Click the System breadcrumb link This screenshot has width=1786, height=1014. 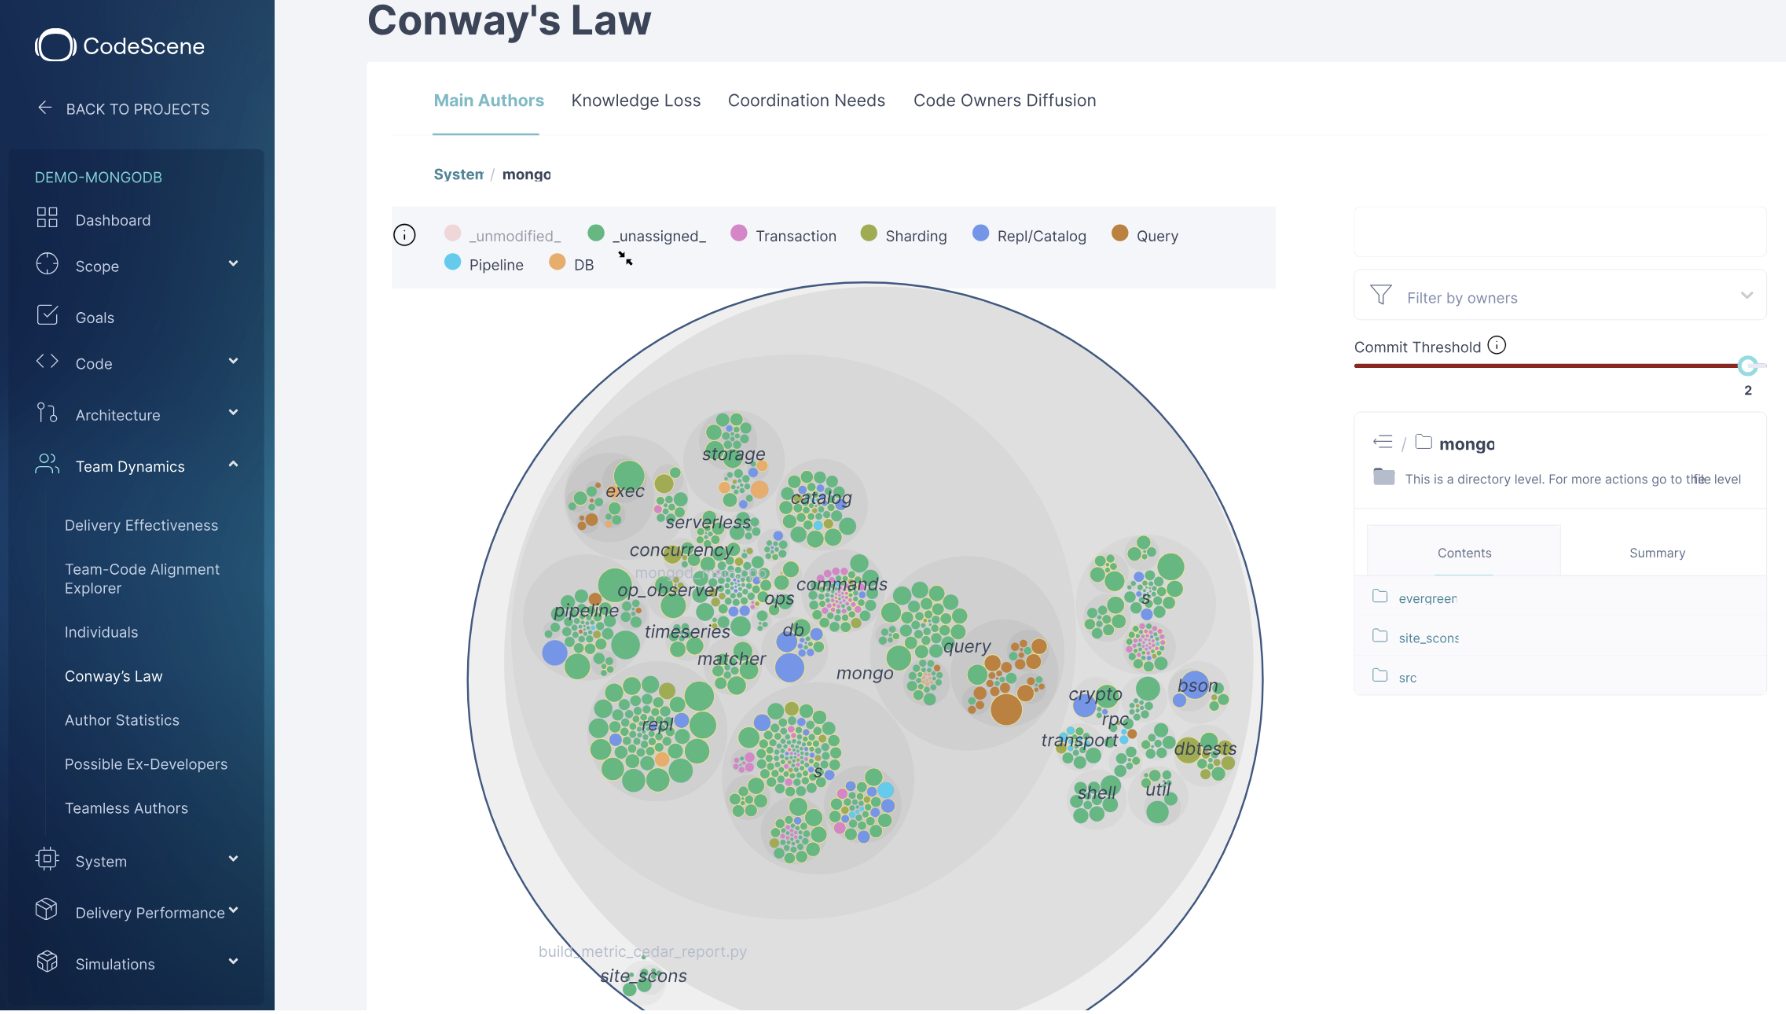(x=458, y=173)
